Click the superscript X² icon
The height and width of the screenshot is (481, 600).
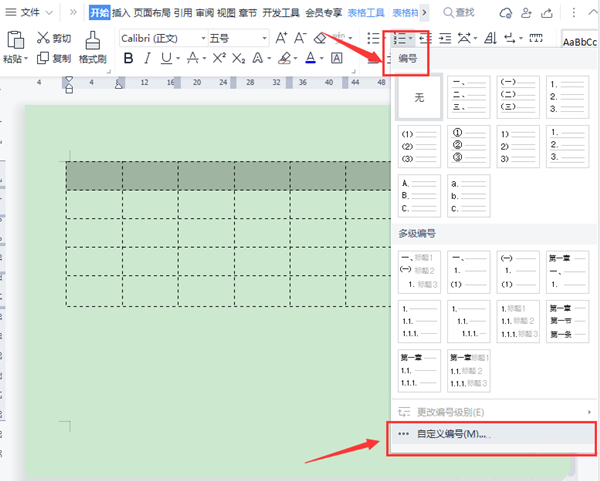pos(217,59)
